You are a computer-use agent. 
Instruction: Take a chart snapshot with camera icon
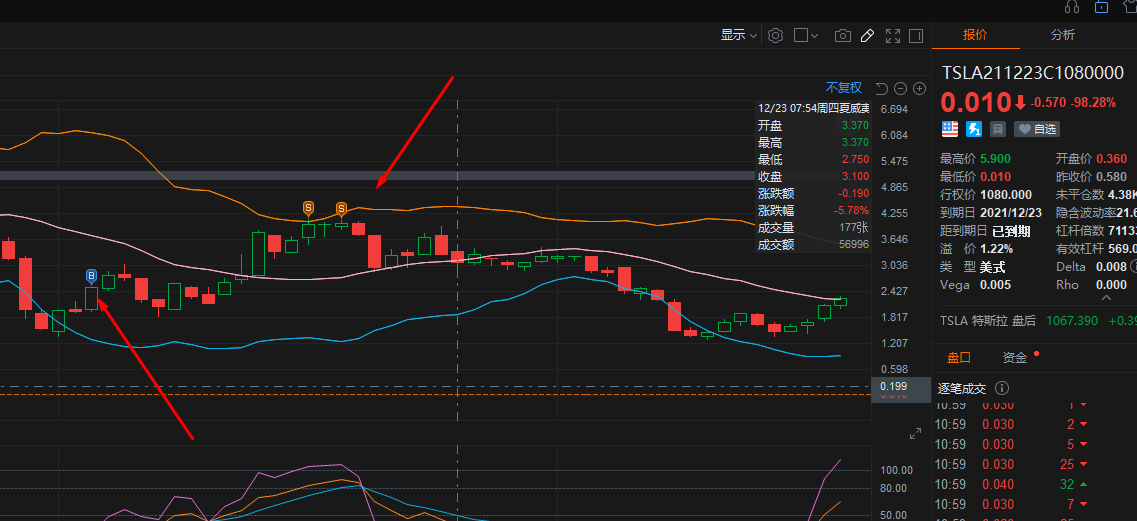point(842,36)
